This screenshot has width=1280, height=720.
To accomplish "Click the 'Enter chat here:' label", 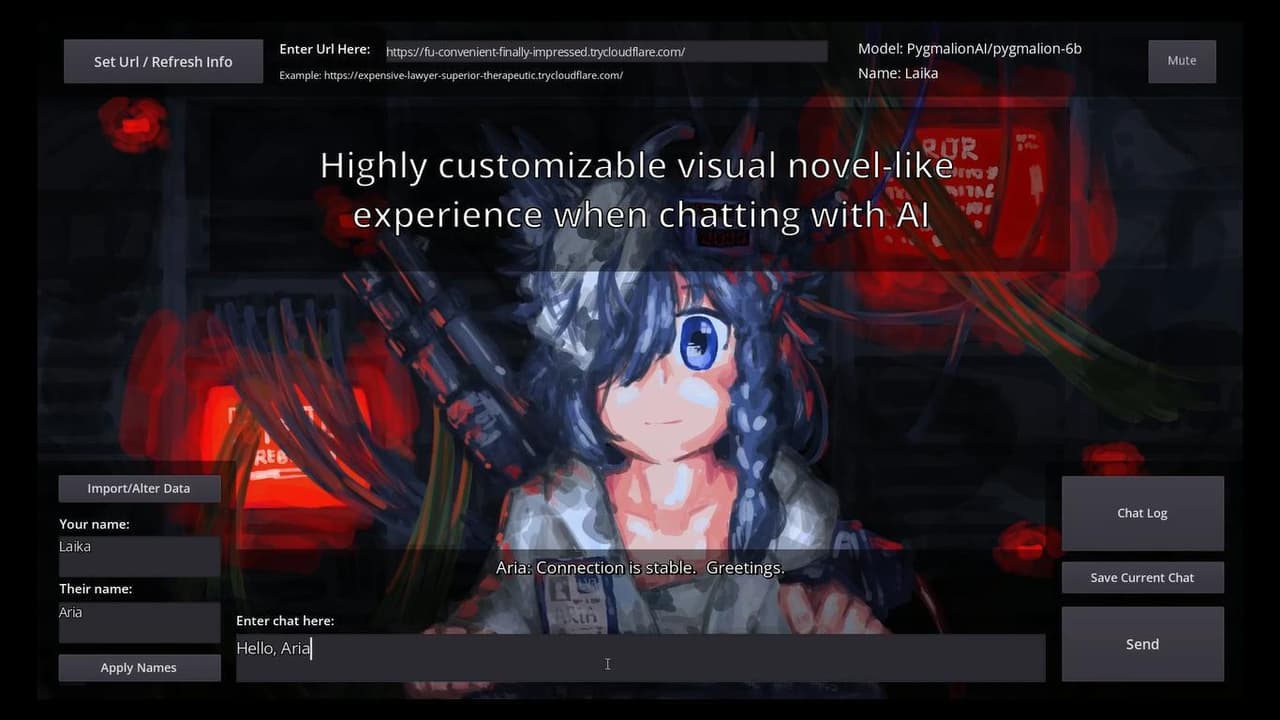I will tap(285, 621).
